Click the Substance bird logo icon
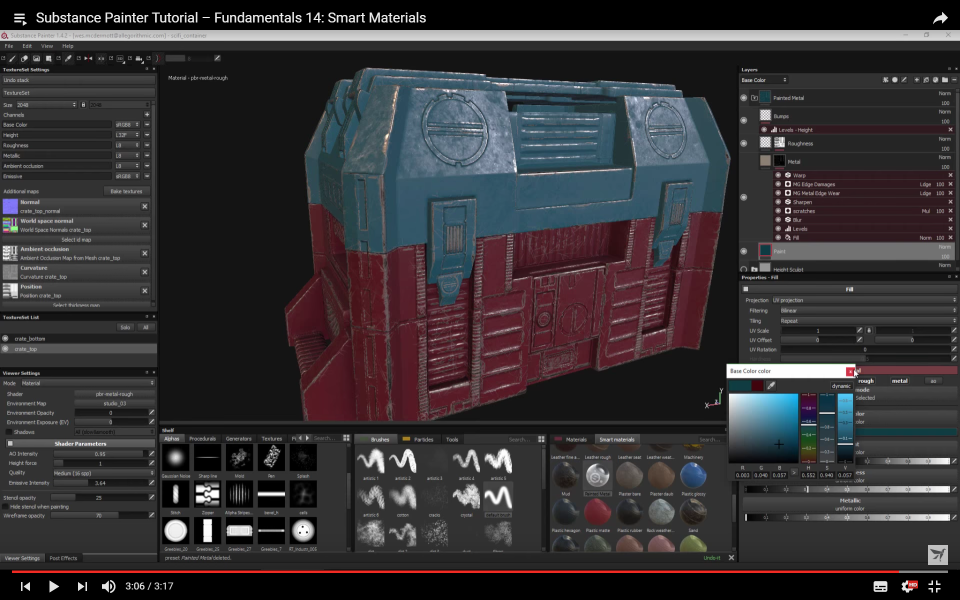The width and height of the screenshot is (960, 600). tap(937, 555)
